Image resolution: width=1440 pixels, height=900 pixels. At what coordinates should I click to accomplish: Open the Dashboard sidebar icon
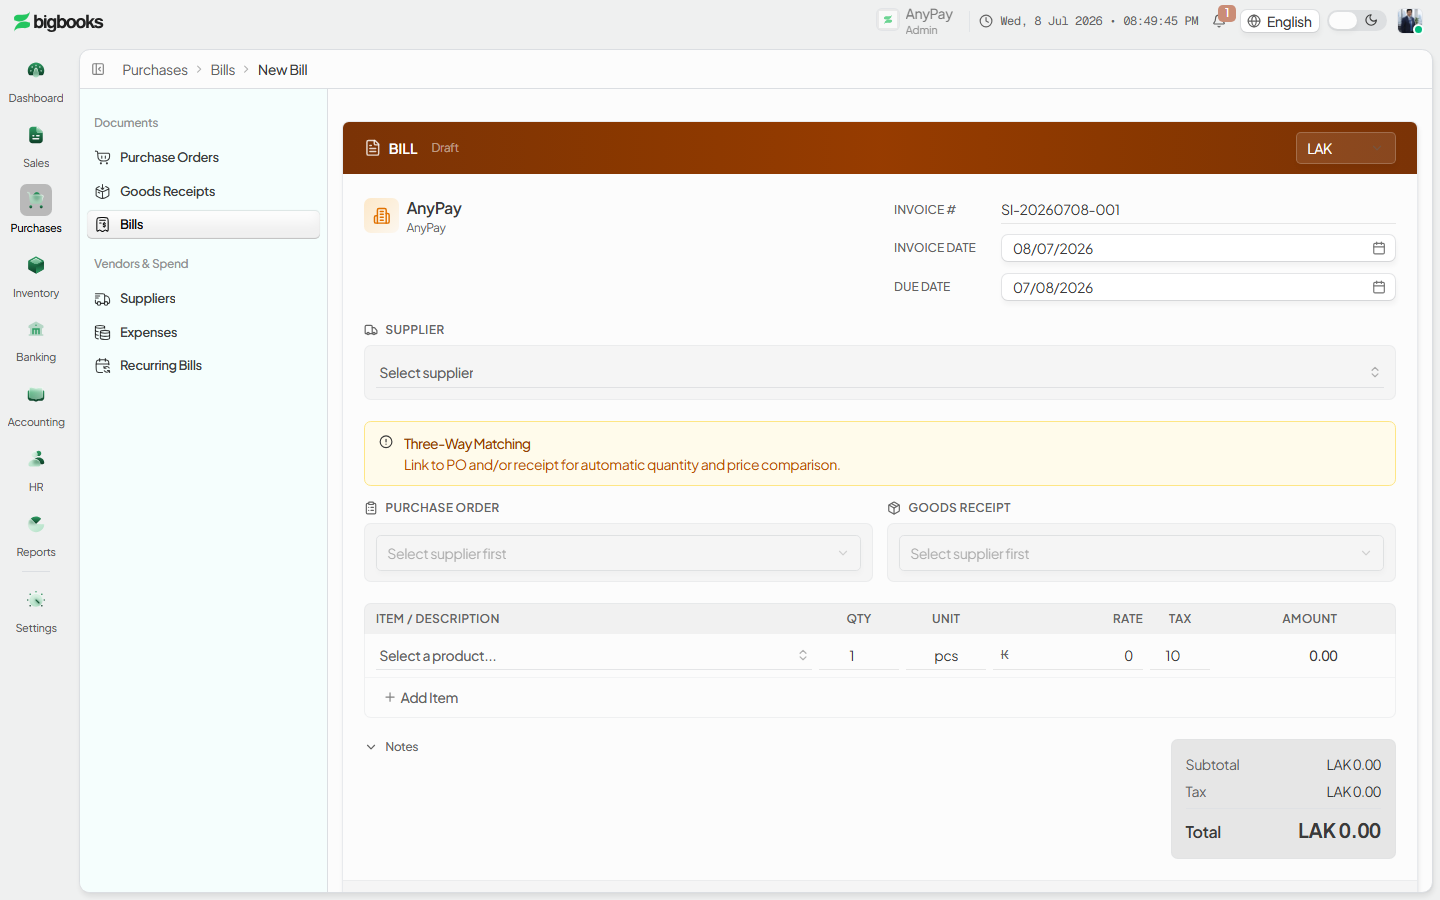(x=36, y=70)
